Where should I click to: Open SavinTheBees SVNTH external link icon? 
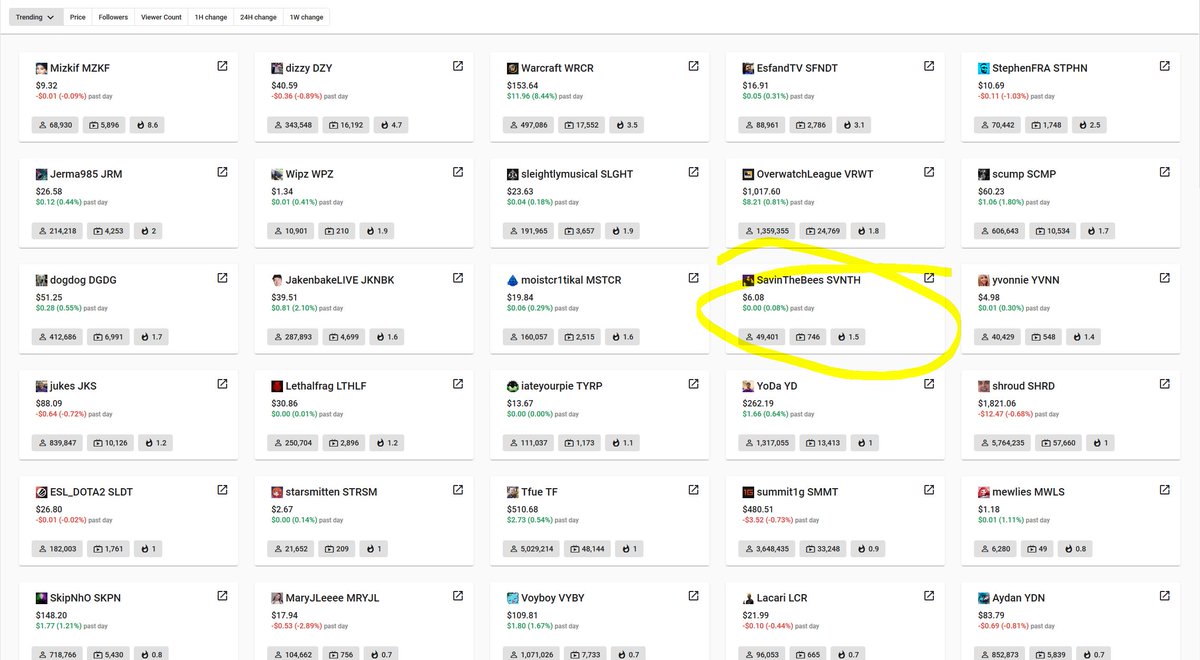[929, 278]
